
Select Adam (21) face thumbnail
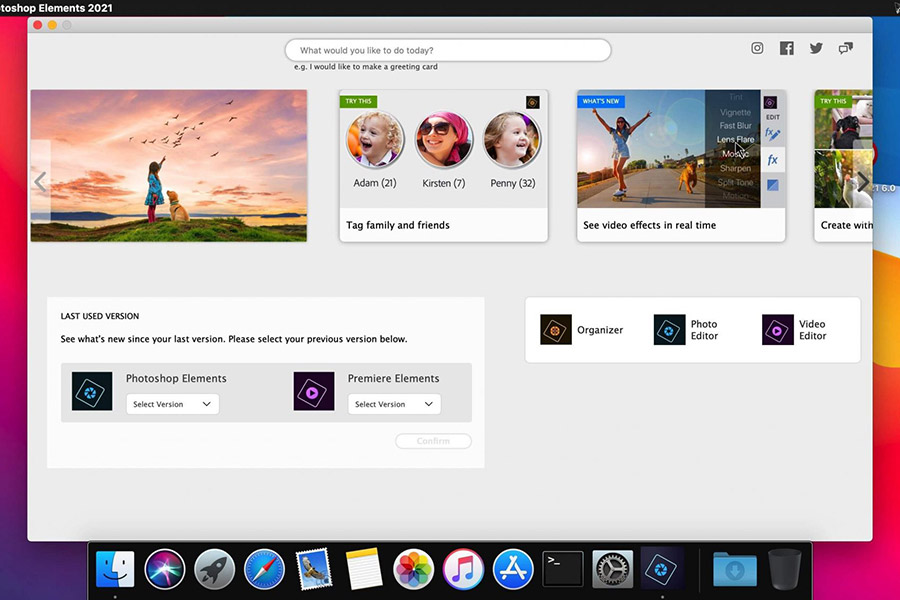click(x=375, y=140)
